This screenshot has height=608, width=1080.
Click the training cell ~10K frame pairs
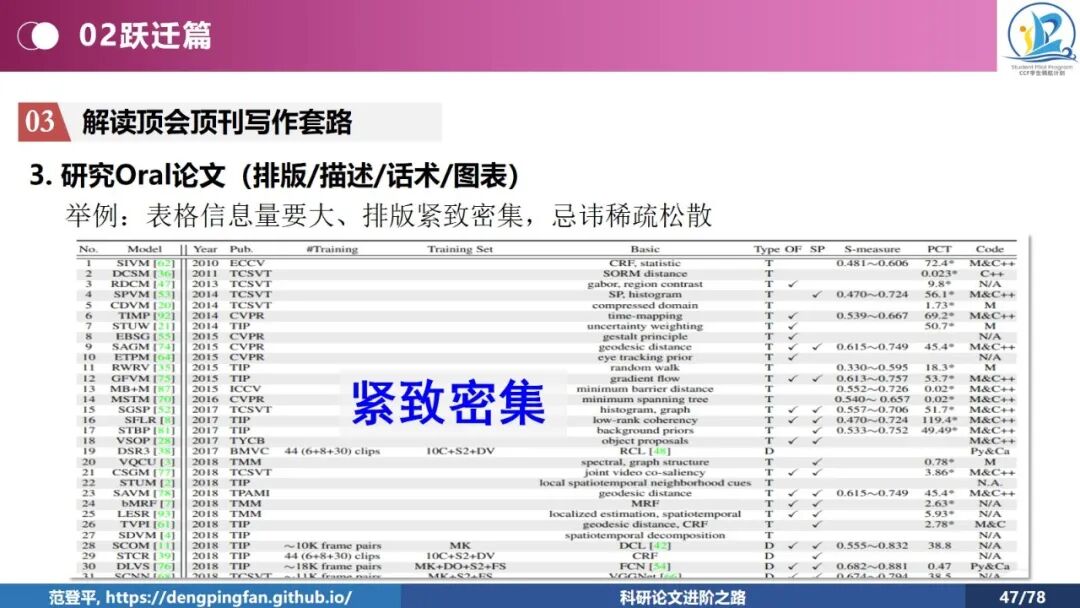(332, 545)
